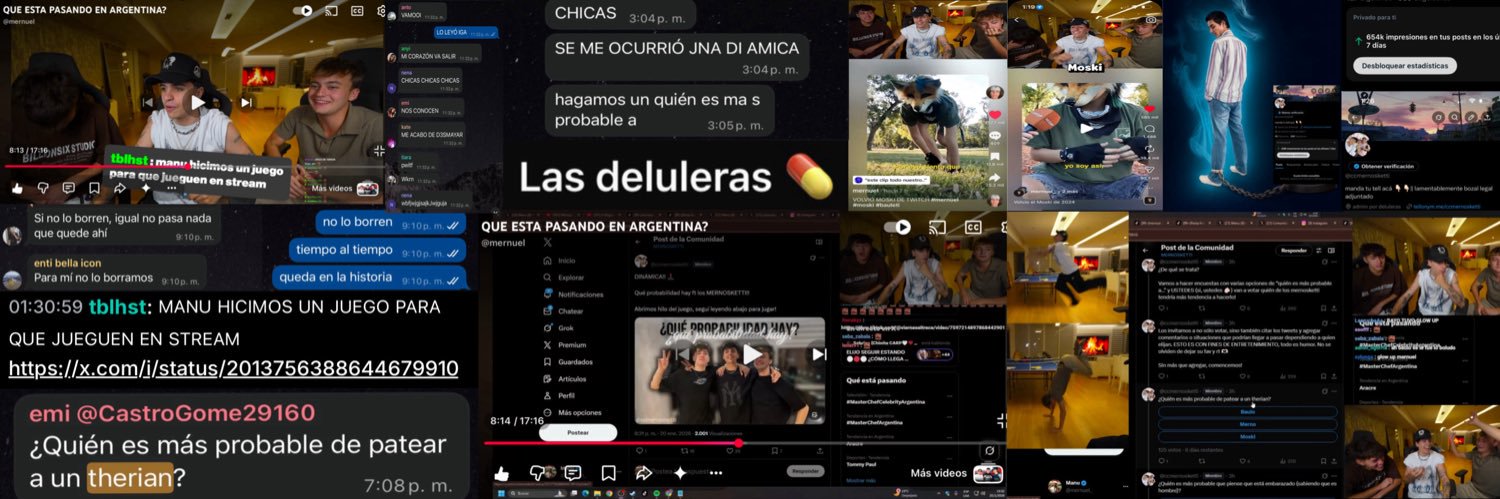Share the 8:14 video with arrow icon
The width and height of the screenshot is (1500, 499).
pyautogui.click(x=644, y=473)
